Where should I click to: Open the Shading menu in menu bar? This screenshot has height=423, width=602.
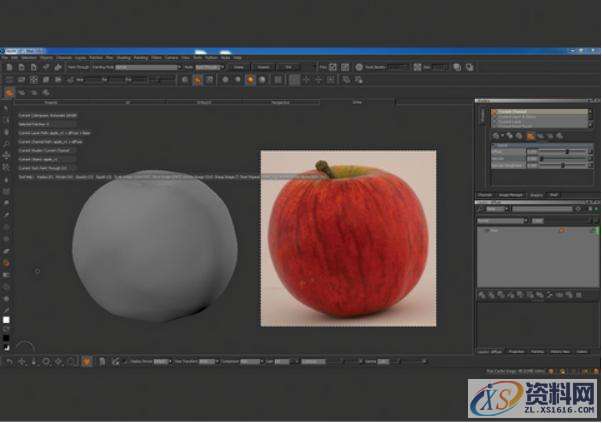pyautogui.click(x=123, y=57)
